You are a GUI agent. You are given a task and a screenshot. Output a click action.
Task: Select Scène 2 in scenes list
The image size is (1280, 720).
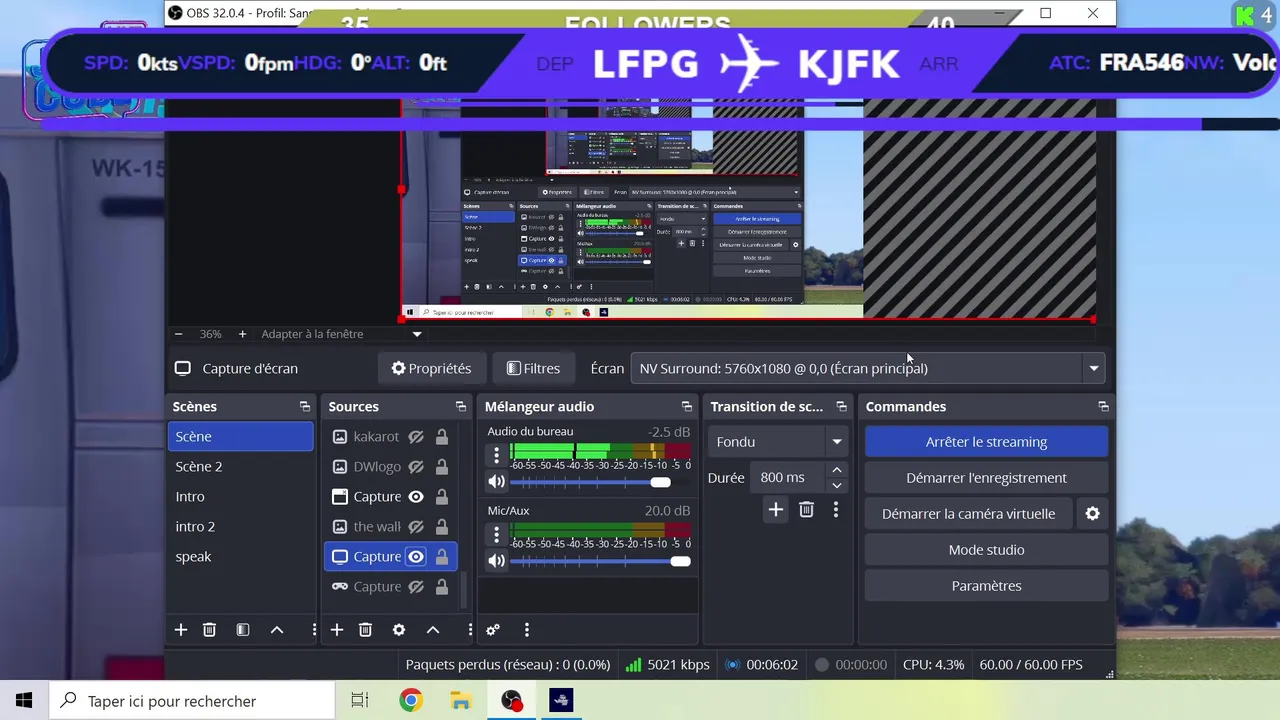(x=240, y=466)
